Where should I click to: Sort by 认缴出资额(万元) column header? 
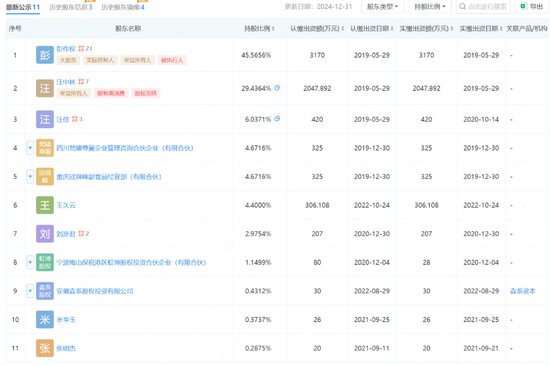click(317, 28)
